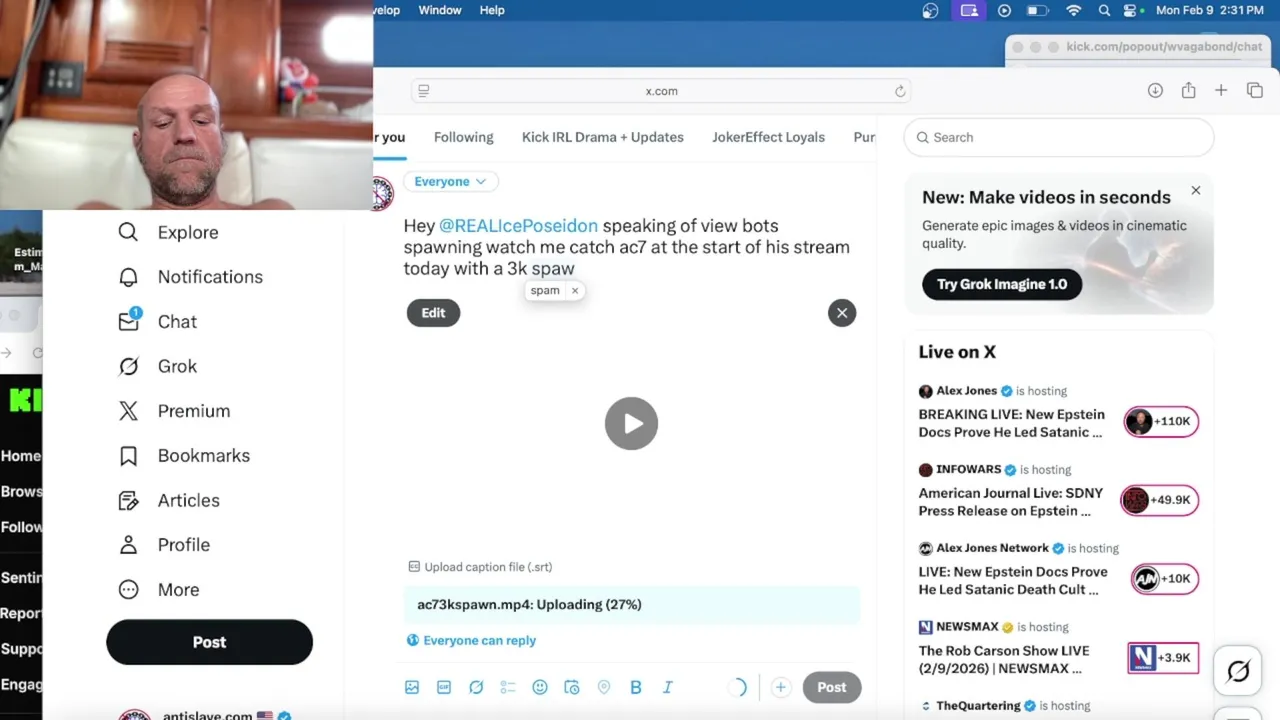This screenshot has height=720, width=1280.
Task: Open Bookmarks in the sidebar
Action: pos(184,456)
